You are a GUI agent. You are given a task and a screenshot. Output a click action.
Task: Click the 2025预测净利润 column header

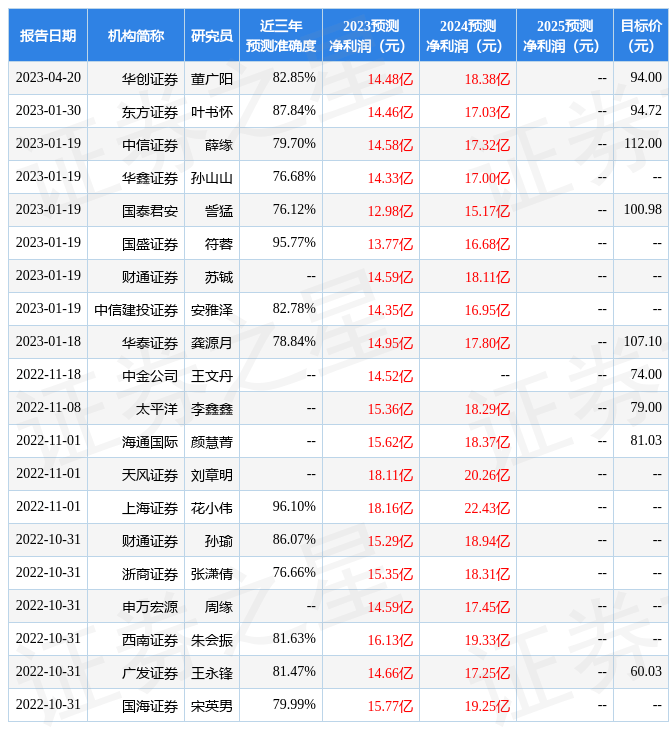(x=565, y=35)
